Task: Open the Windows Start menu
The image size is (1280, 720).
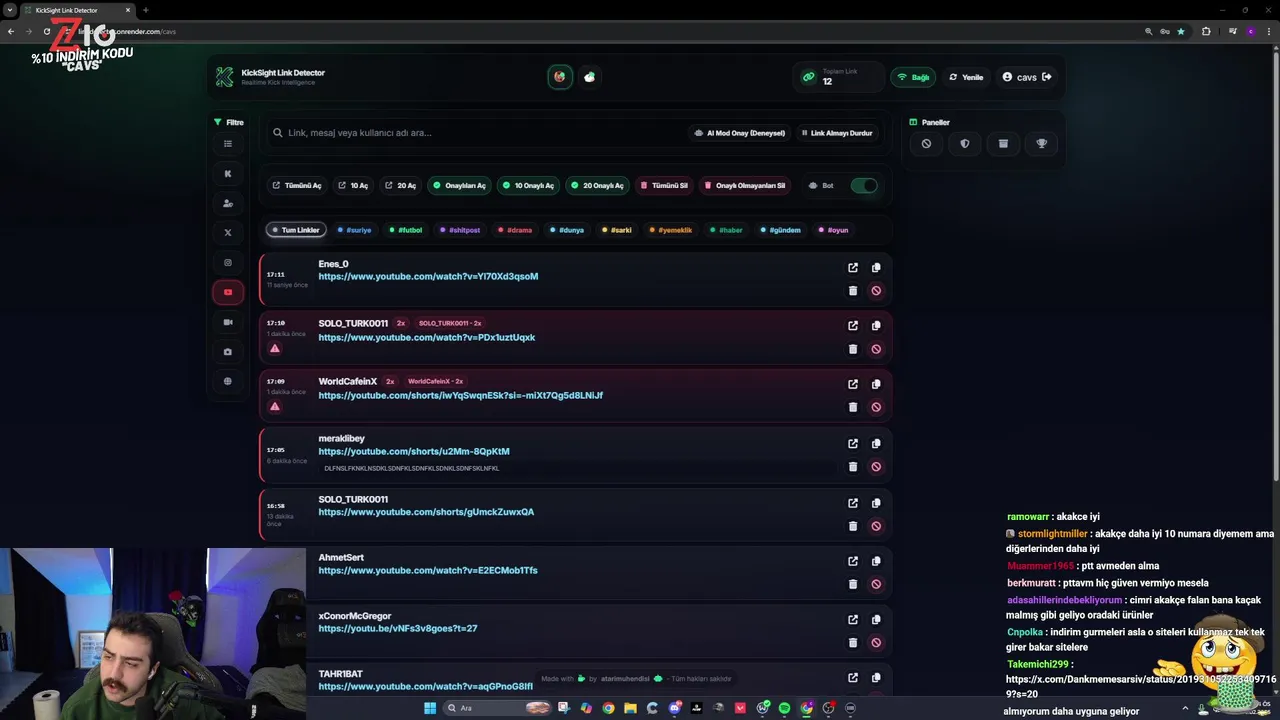Action: coord(430,708)
